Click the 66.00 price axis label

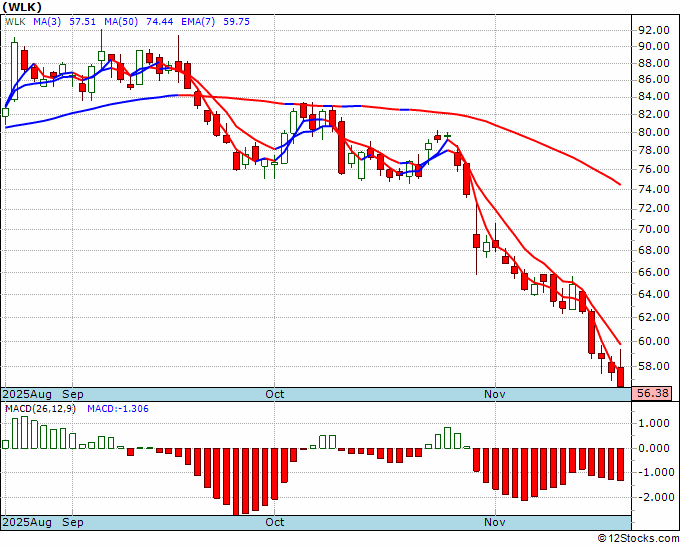pos(654,272)
